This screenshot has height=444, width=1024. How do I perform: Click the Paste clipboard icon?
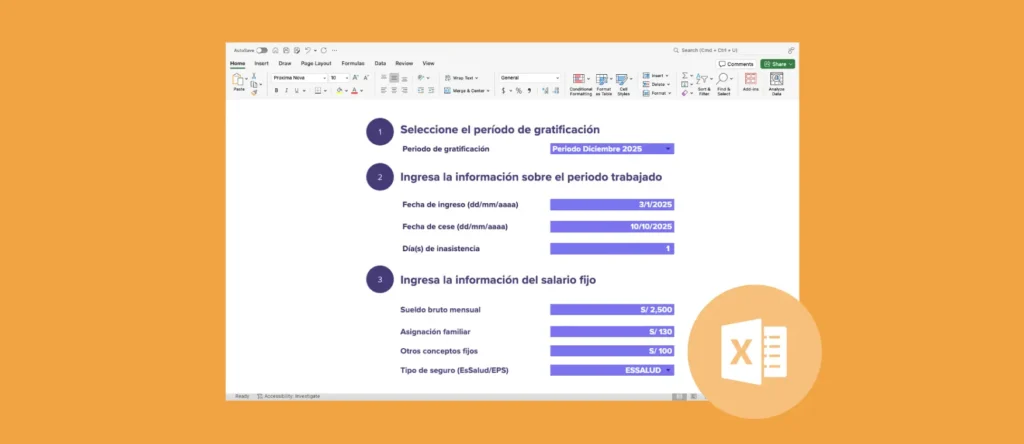239,81
